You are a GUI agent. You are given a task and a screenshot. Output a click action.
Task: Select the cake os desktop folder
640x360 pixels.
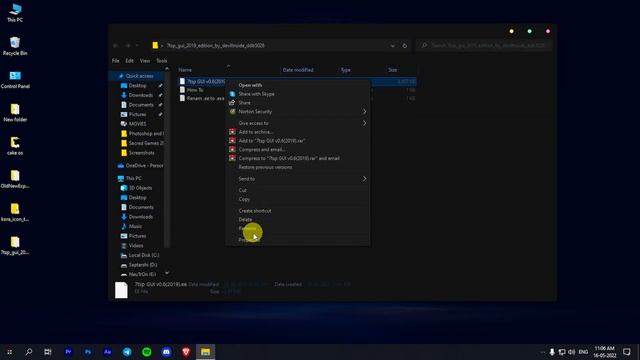click(x=15, y=146)
